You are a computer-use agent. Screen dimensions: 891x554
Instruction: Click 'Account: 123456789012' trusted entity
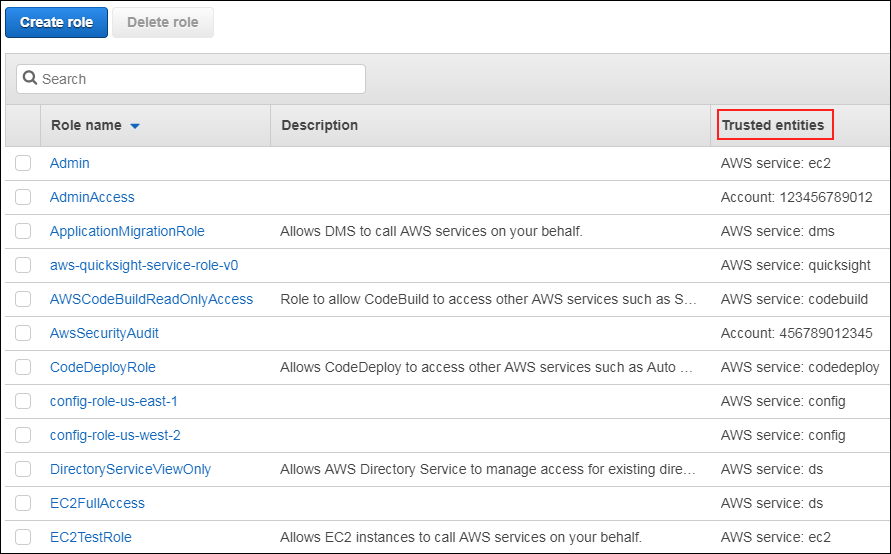pos(796,197)
